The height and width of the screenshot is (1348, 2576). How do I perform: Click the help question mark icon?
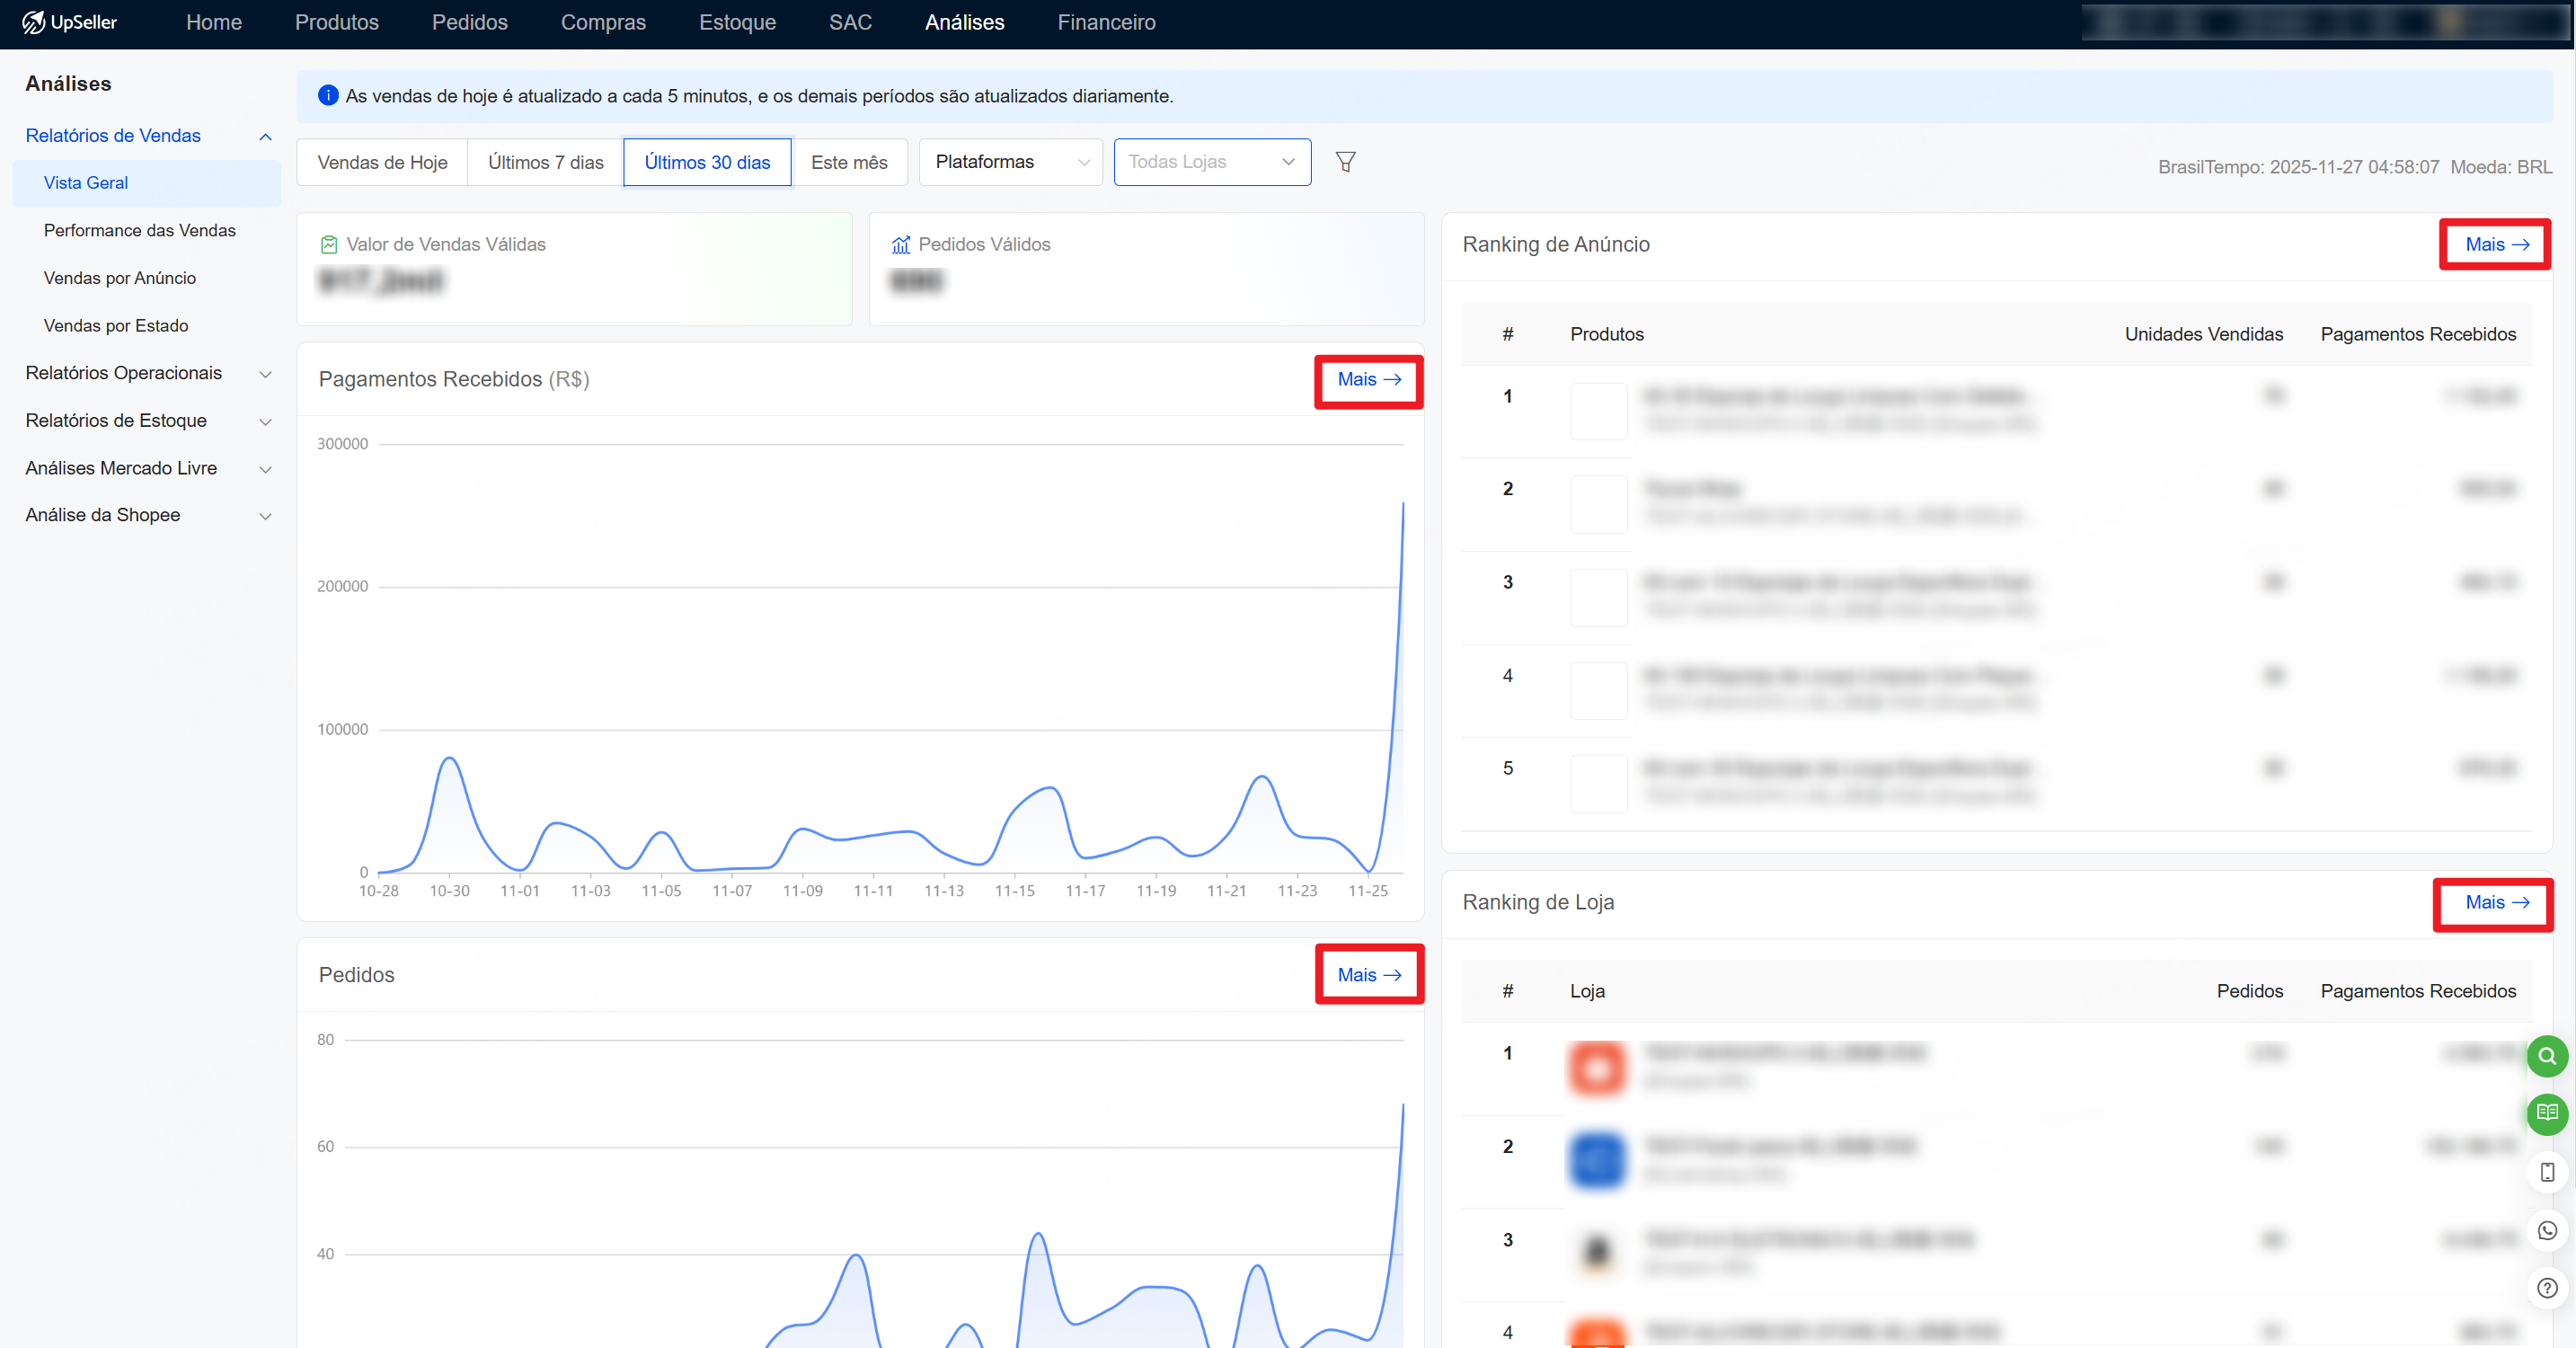coord(2546,1288)
